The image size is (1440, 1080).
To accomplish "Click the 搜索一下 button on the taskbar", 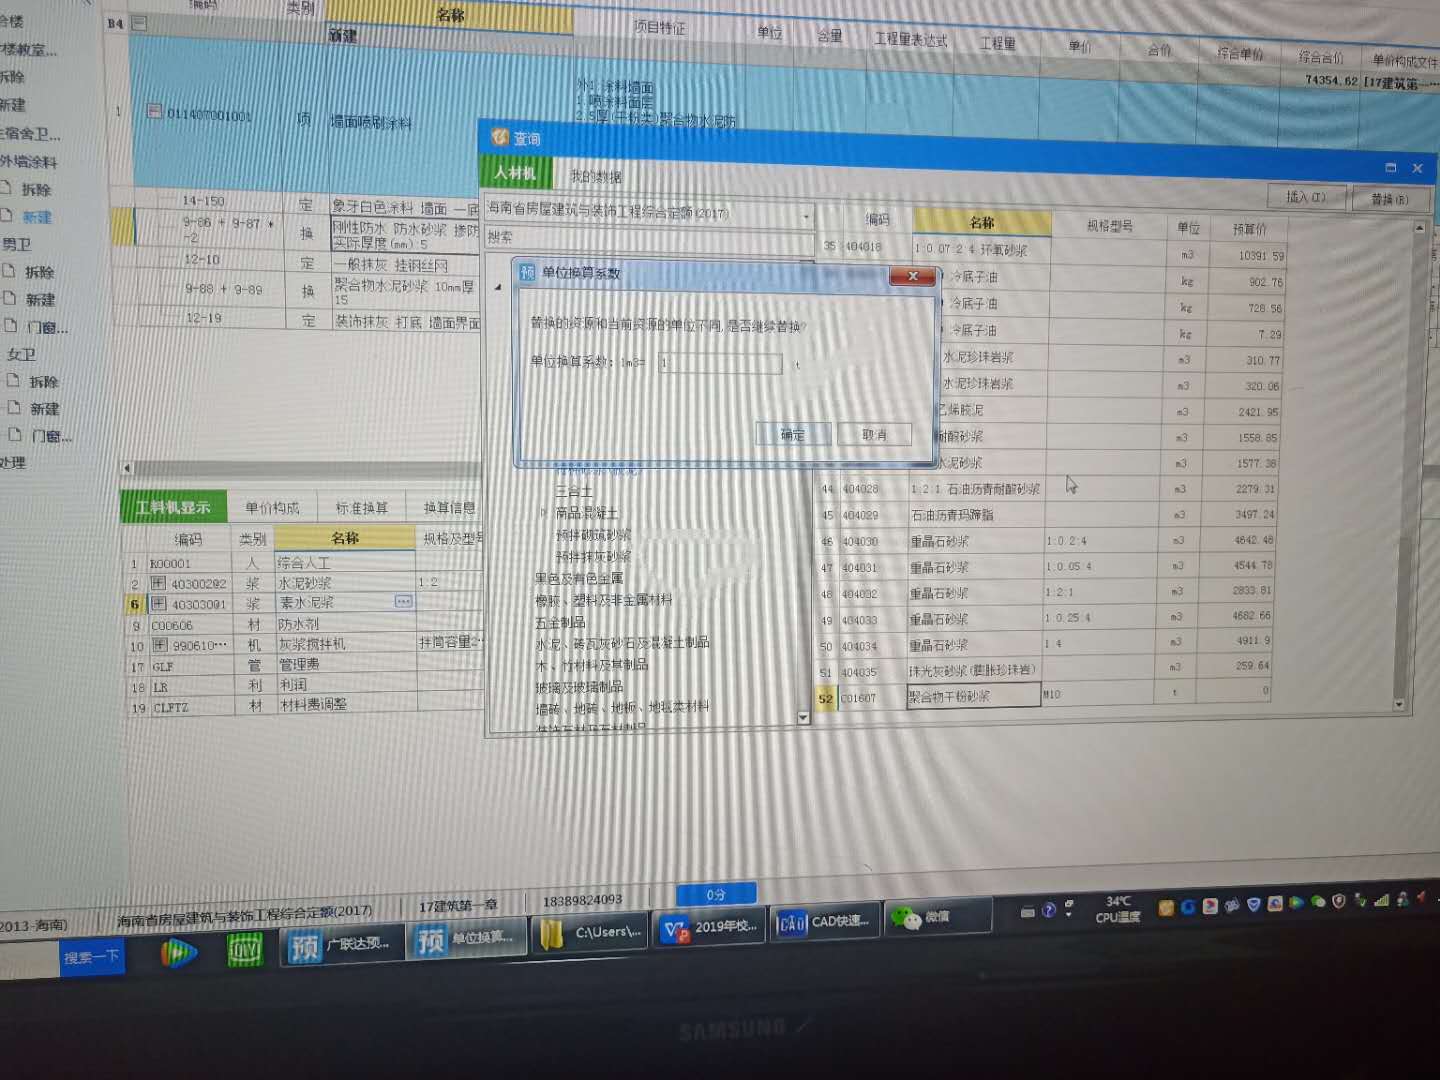I will point(92,958).
